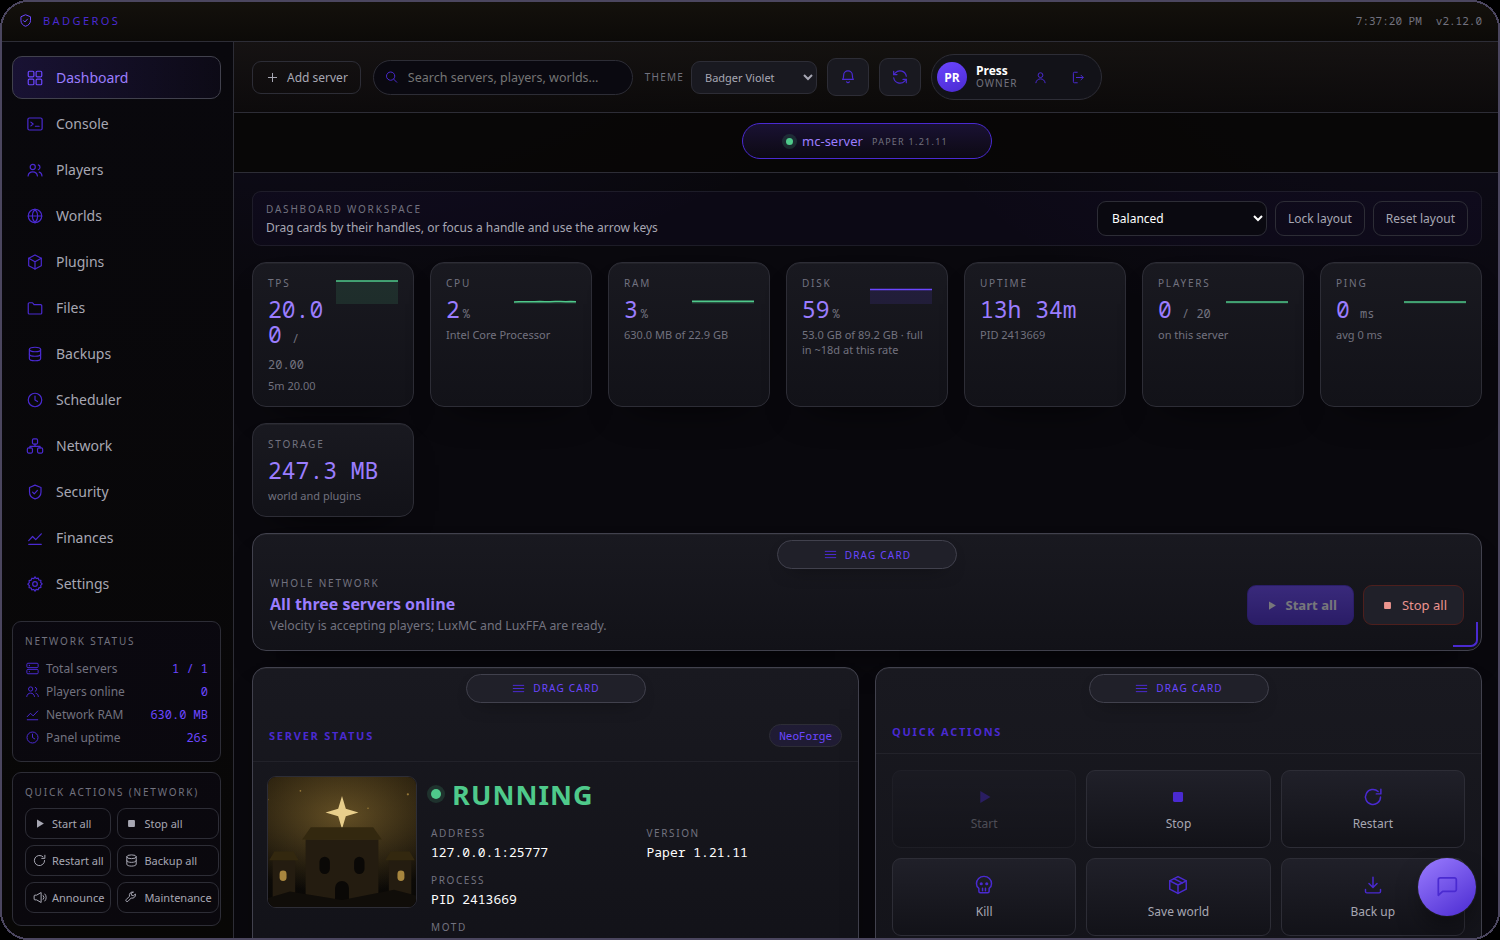Select the CPU stat card
Image resolution: width=1500 pixels, height=940 pixels.
click(x=511, y=334)
